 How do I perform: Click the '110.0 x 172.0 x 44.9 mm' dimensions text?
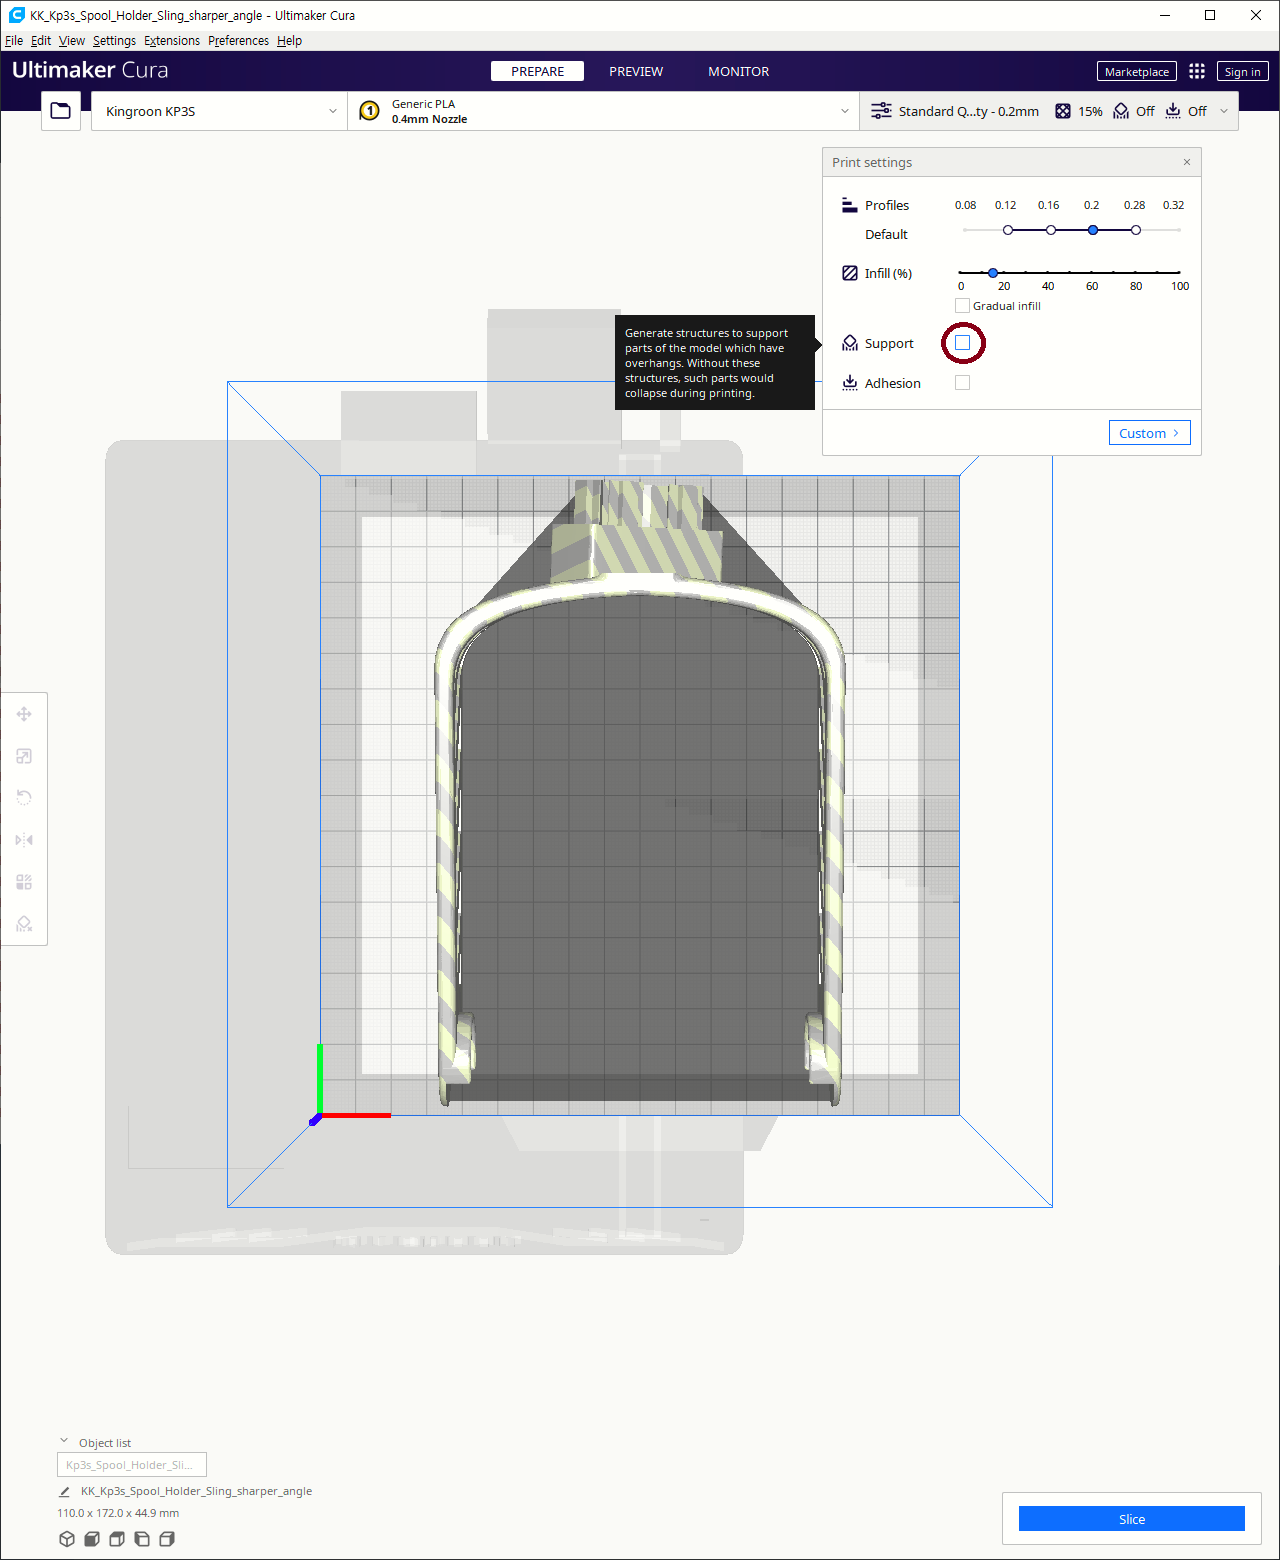click(118, 1513)
